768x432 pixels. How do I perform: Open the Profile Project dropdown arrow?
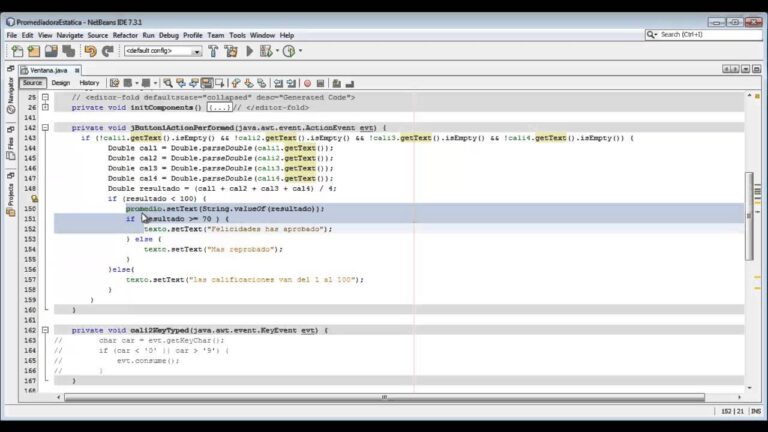click(x=300, y=50)
